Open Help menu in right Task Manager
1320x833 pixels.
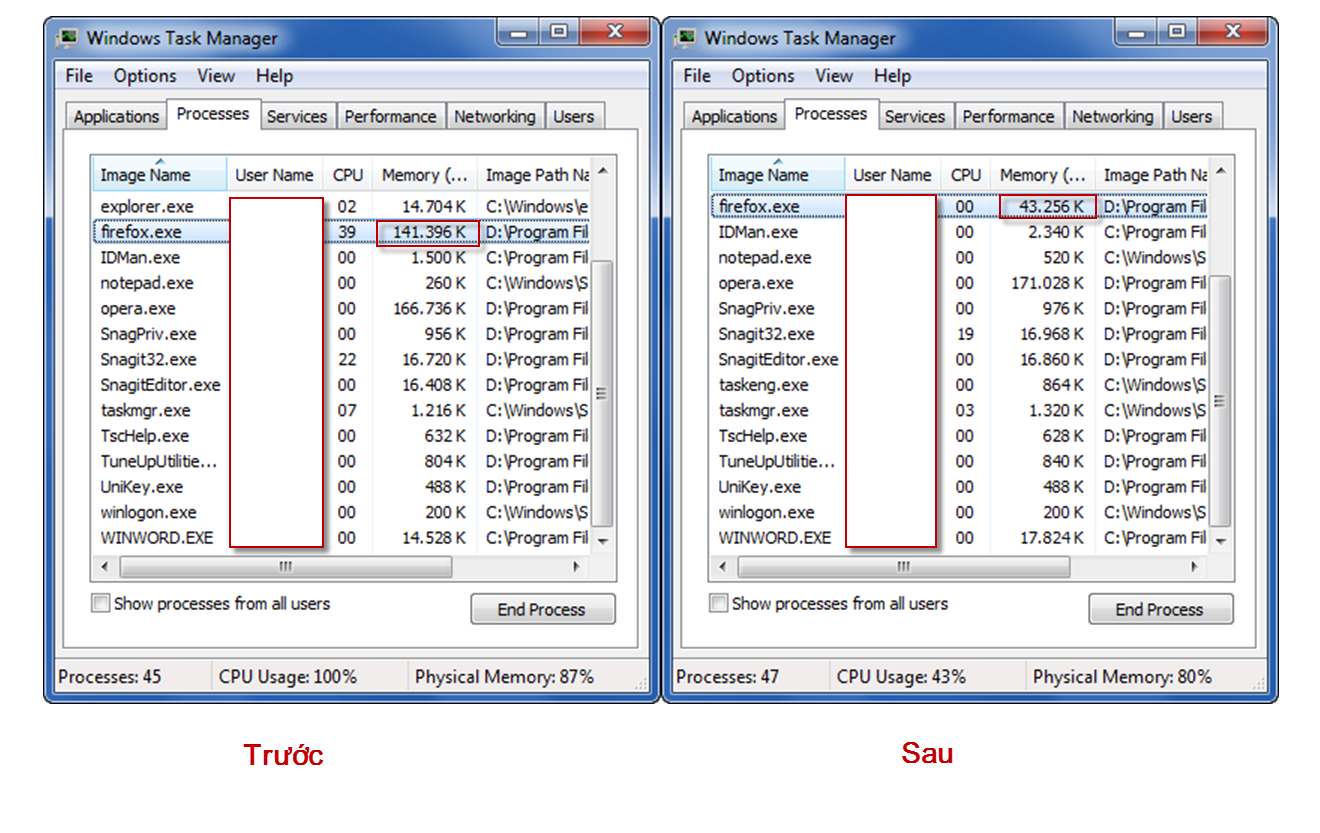coord(892,76)
